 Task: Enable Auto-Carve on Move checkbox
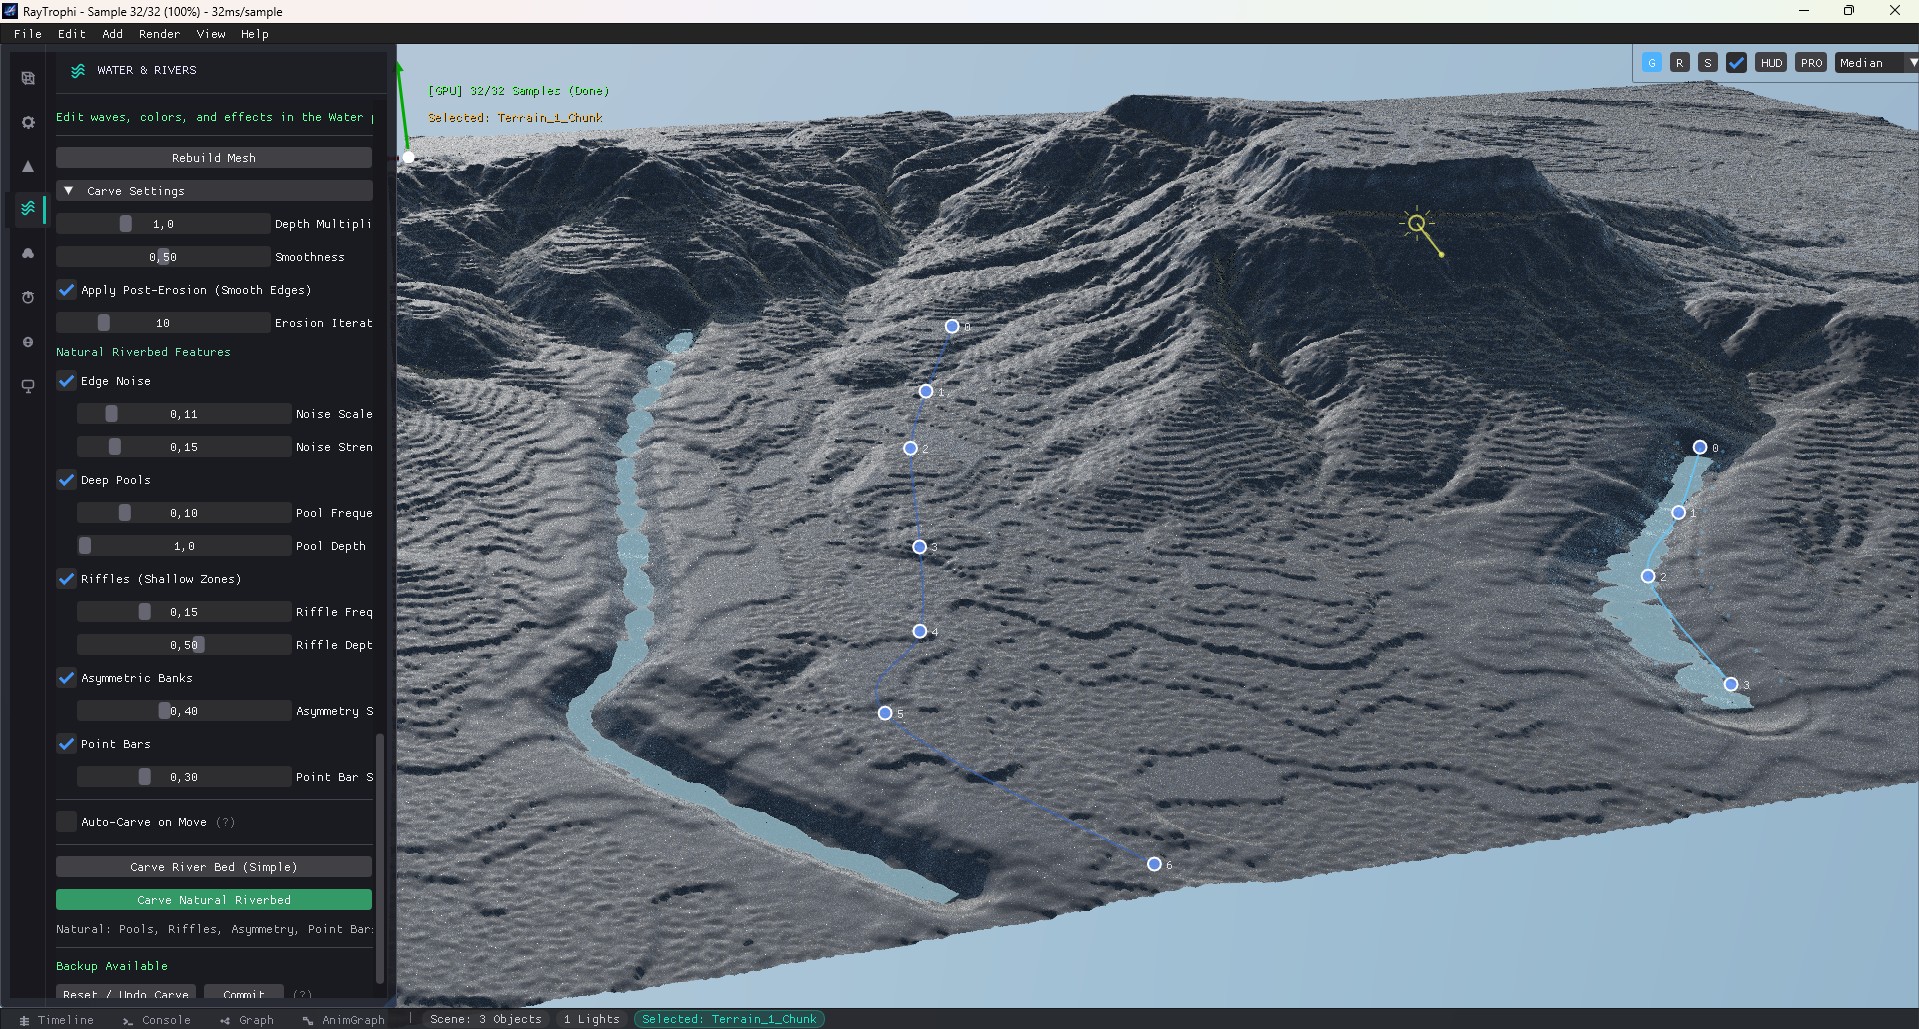pyautogui.click(x=67, y=822)
